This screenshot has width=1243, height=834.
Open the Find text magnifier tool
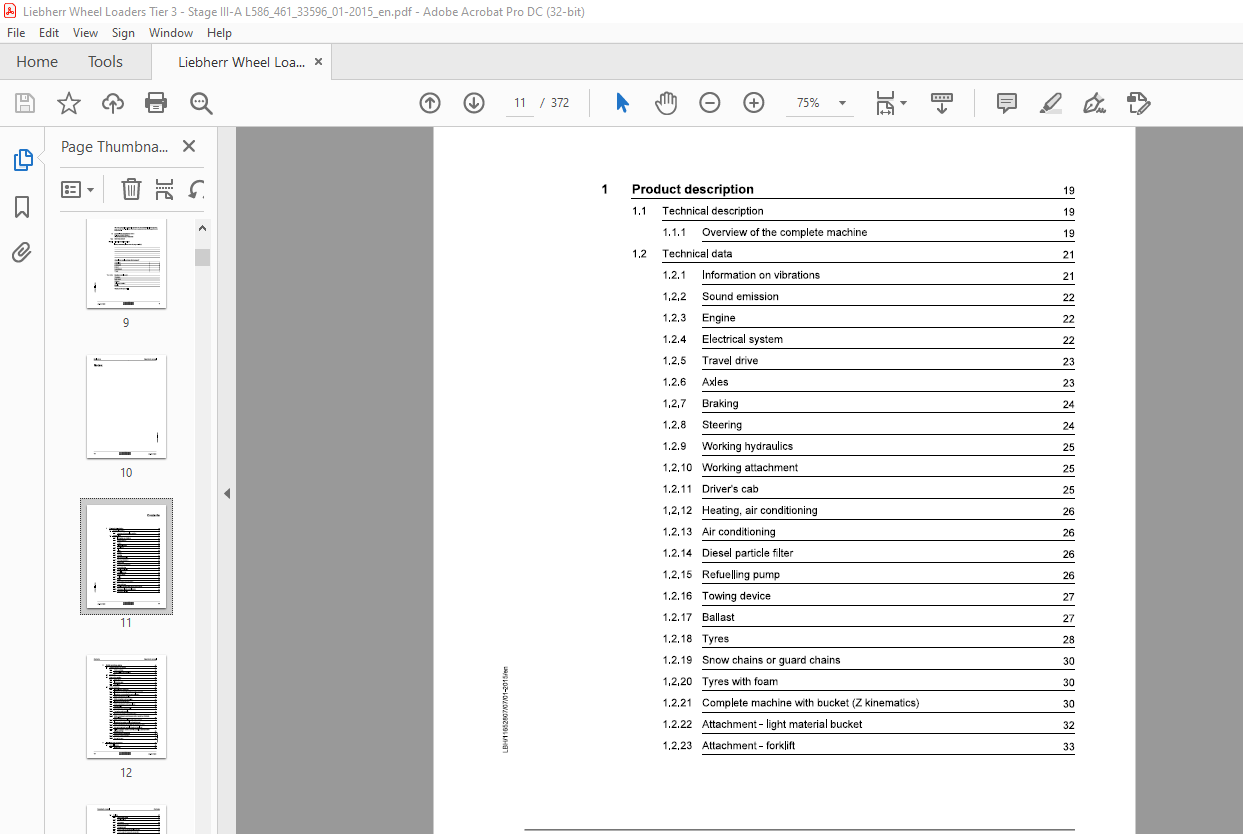click(x=201, y=103)
